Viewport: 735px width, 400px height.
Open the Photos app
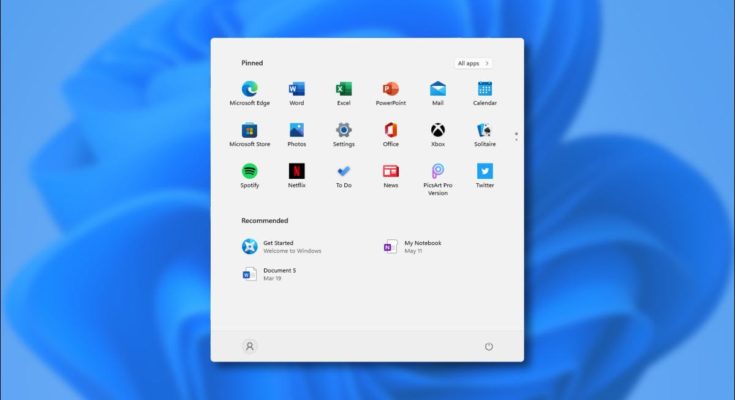[296, 131]
